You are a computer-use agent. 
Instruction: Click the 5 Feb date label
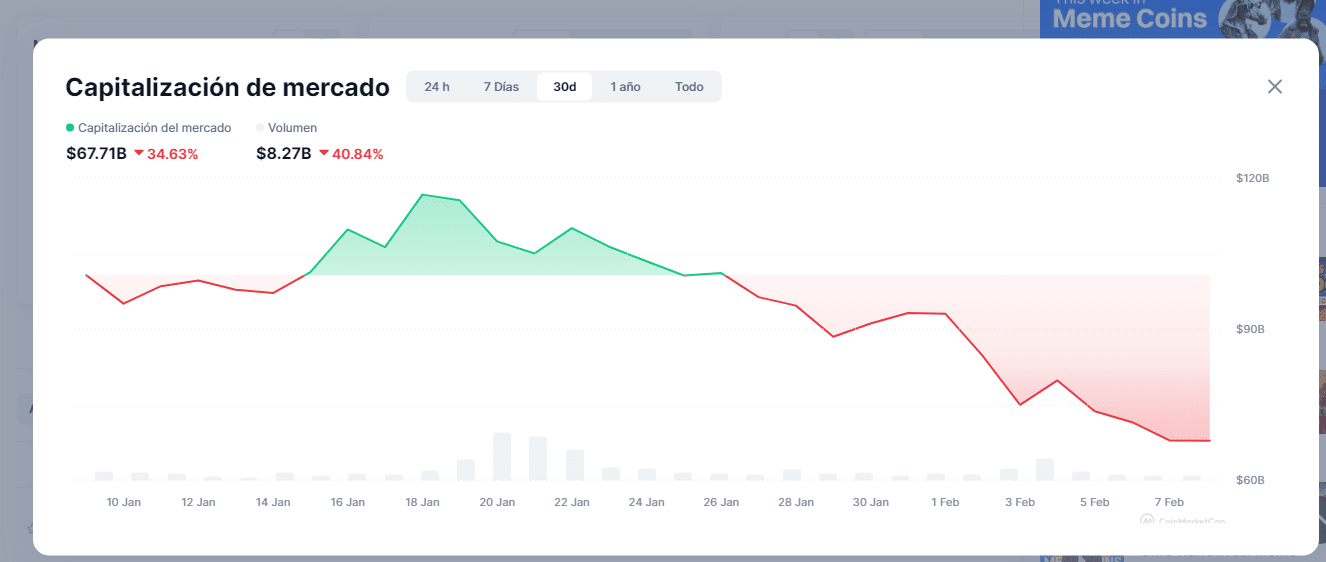pyautogui.click(x=1094, y=502)
